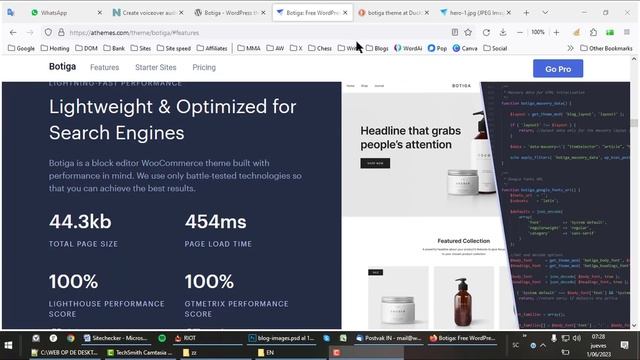The image size is (640, 360).
Task: Click the Botiga site logo
Action: coord(62,67)
